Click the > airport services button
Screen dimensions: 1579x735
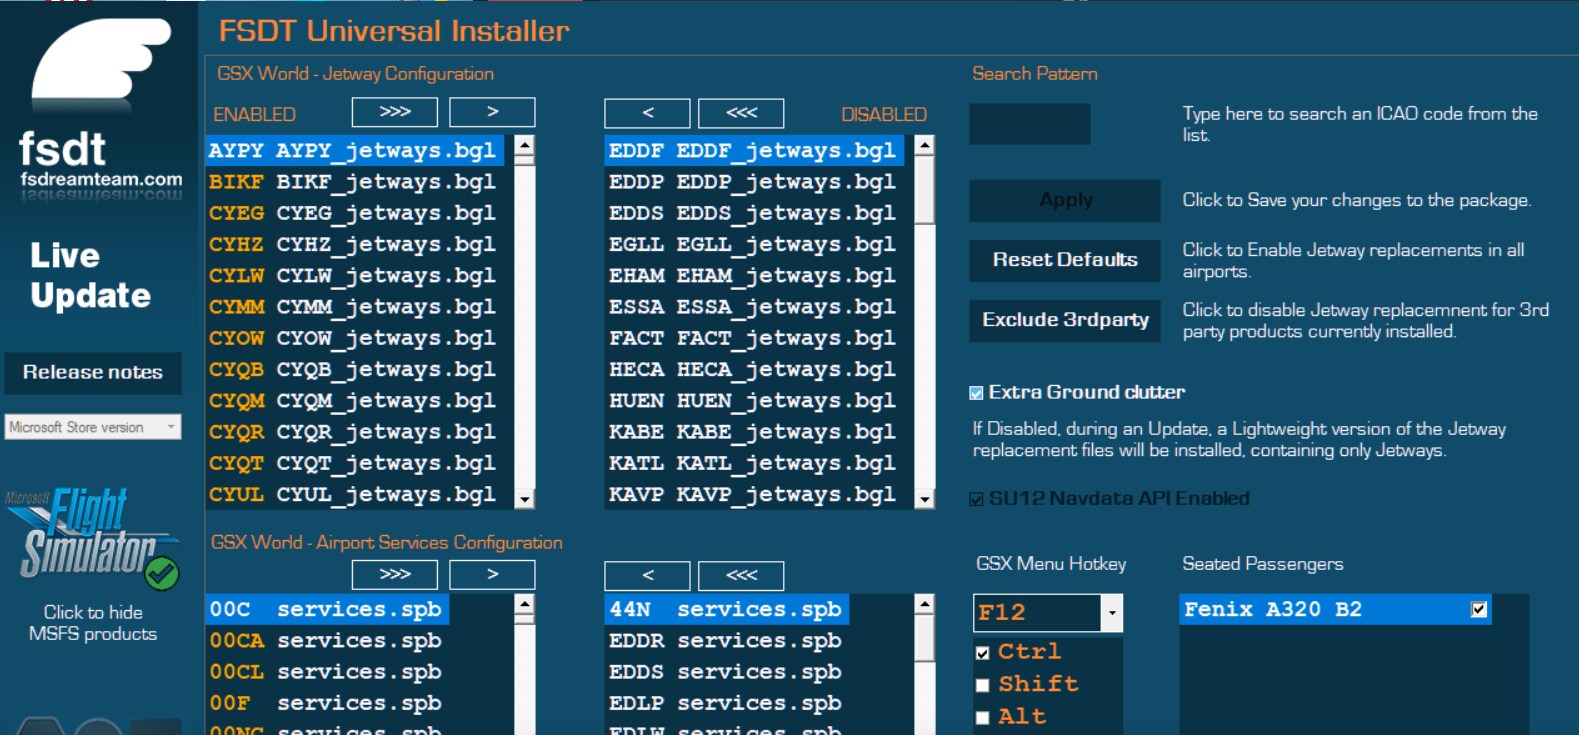pos(492,574)
